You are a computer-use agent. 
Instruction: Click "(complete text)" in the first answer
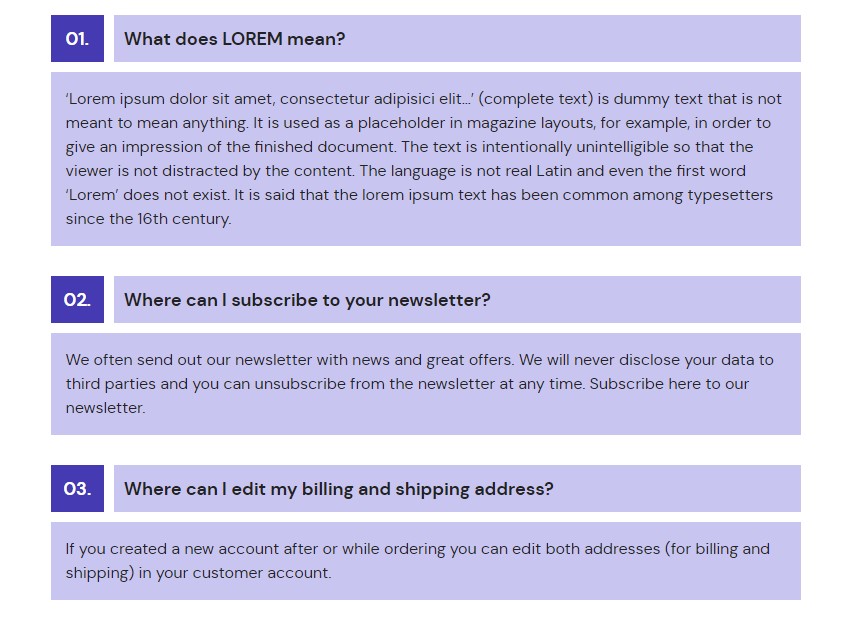[536, 99]
